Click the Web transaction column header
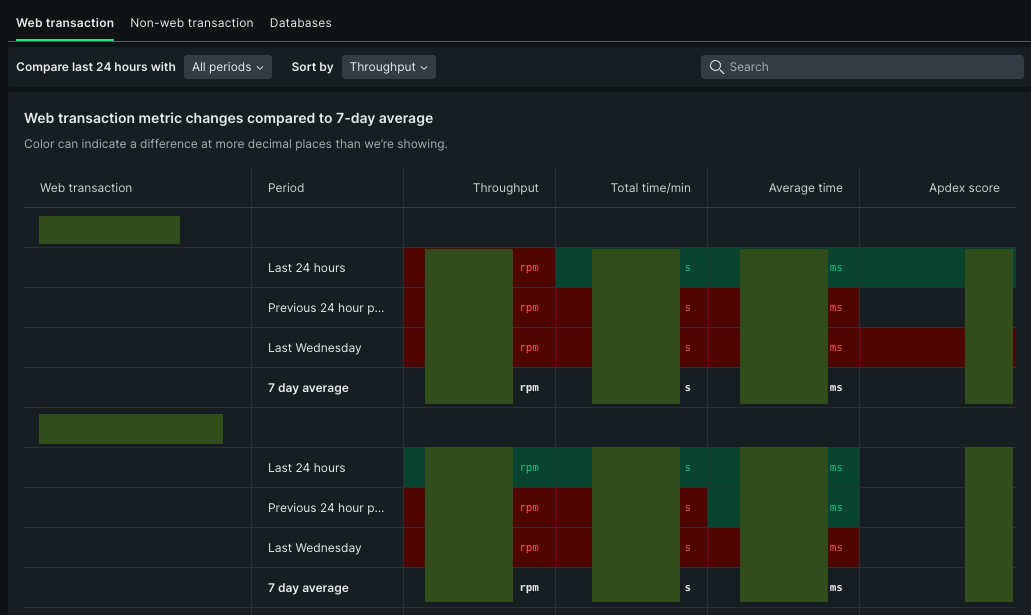The width and height of the screenshot is (1031, 615). click(x=86, y=188)
